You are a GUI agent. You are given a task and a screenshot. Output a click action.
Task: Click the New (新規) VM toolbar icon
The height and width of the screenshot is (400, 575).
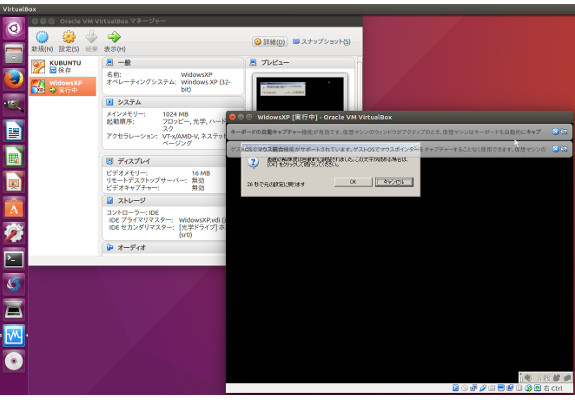pyautogui.click(x=42, y=37)
